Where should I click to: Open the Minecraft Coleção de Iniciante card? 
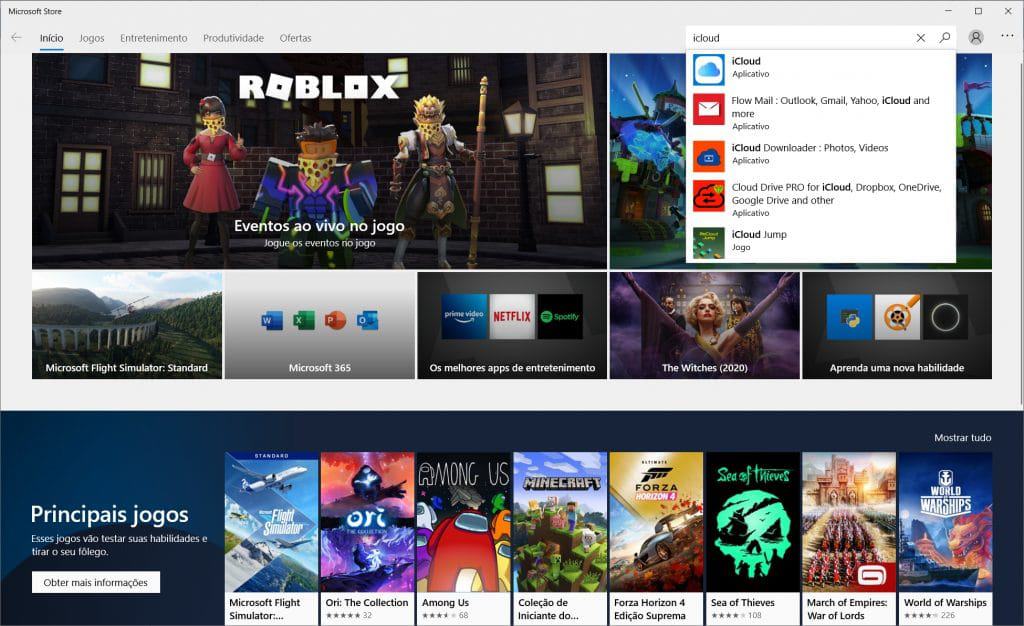[x=560, y=539]
